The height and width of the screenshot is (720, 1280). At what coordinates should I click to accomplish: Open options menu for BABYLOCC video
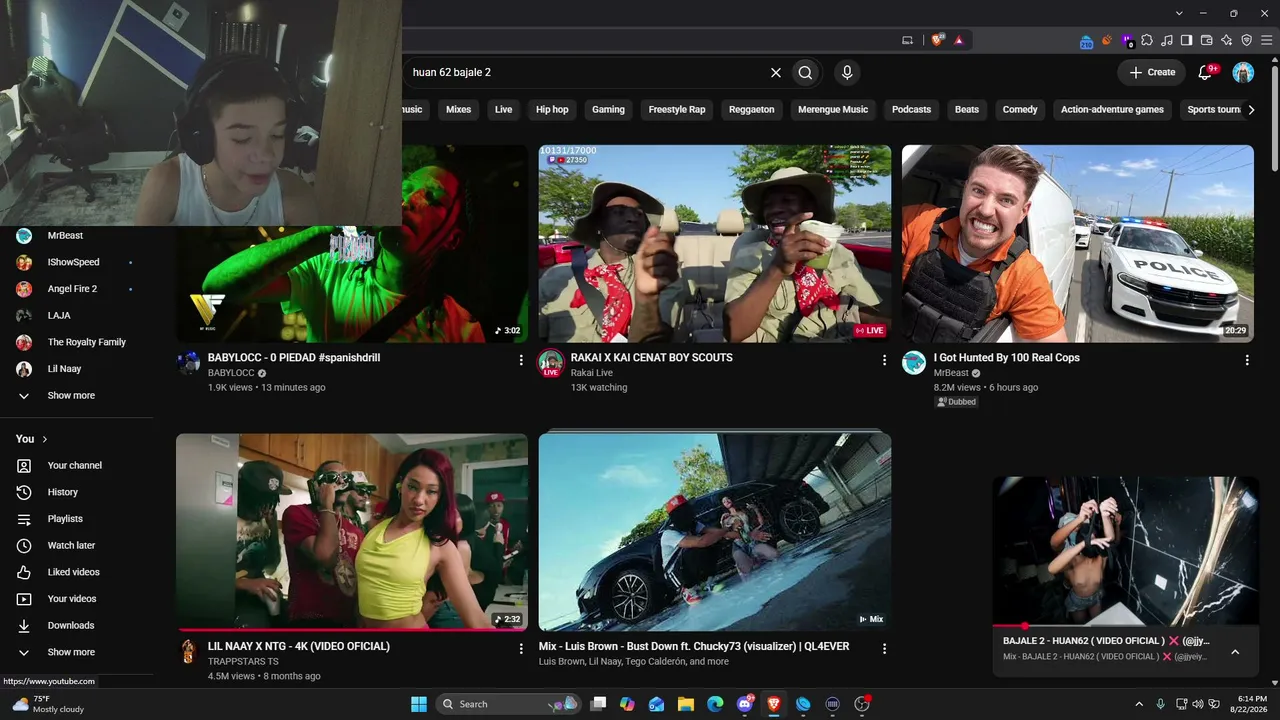[x=521, y=360]
